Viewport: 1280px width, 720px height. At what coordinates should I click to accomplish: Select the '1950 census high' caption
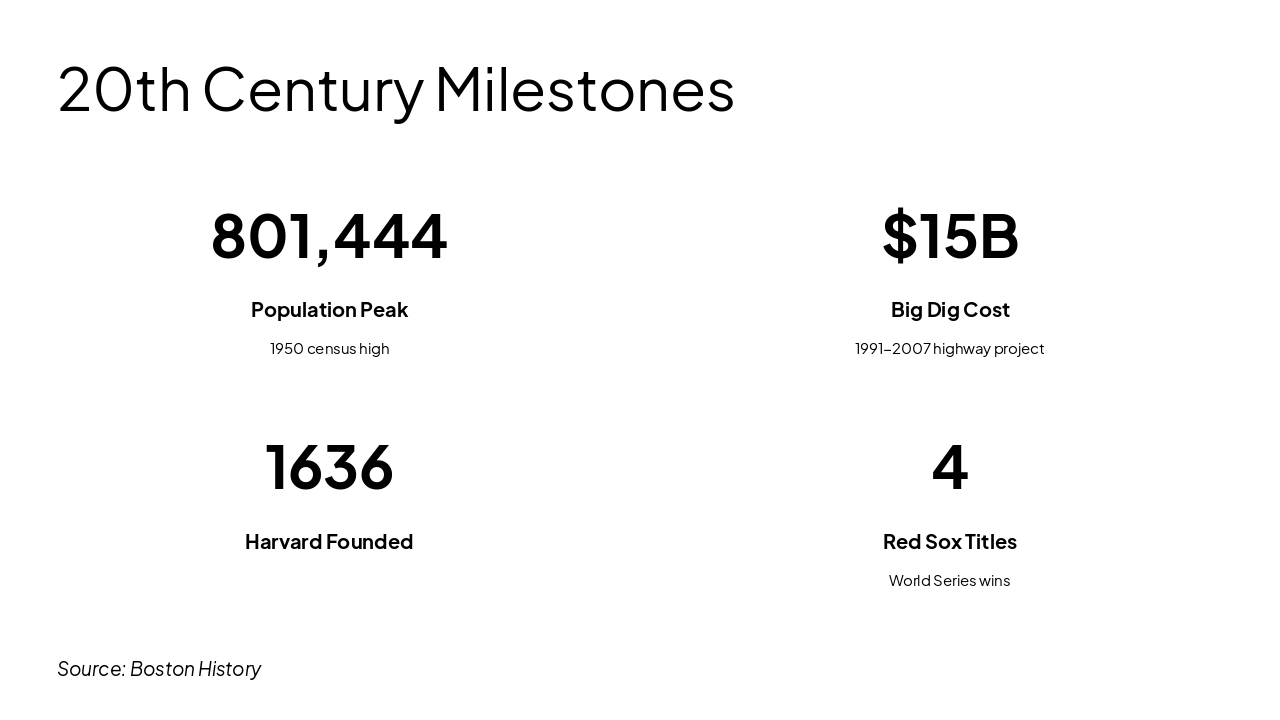[x=329, y=349]
